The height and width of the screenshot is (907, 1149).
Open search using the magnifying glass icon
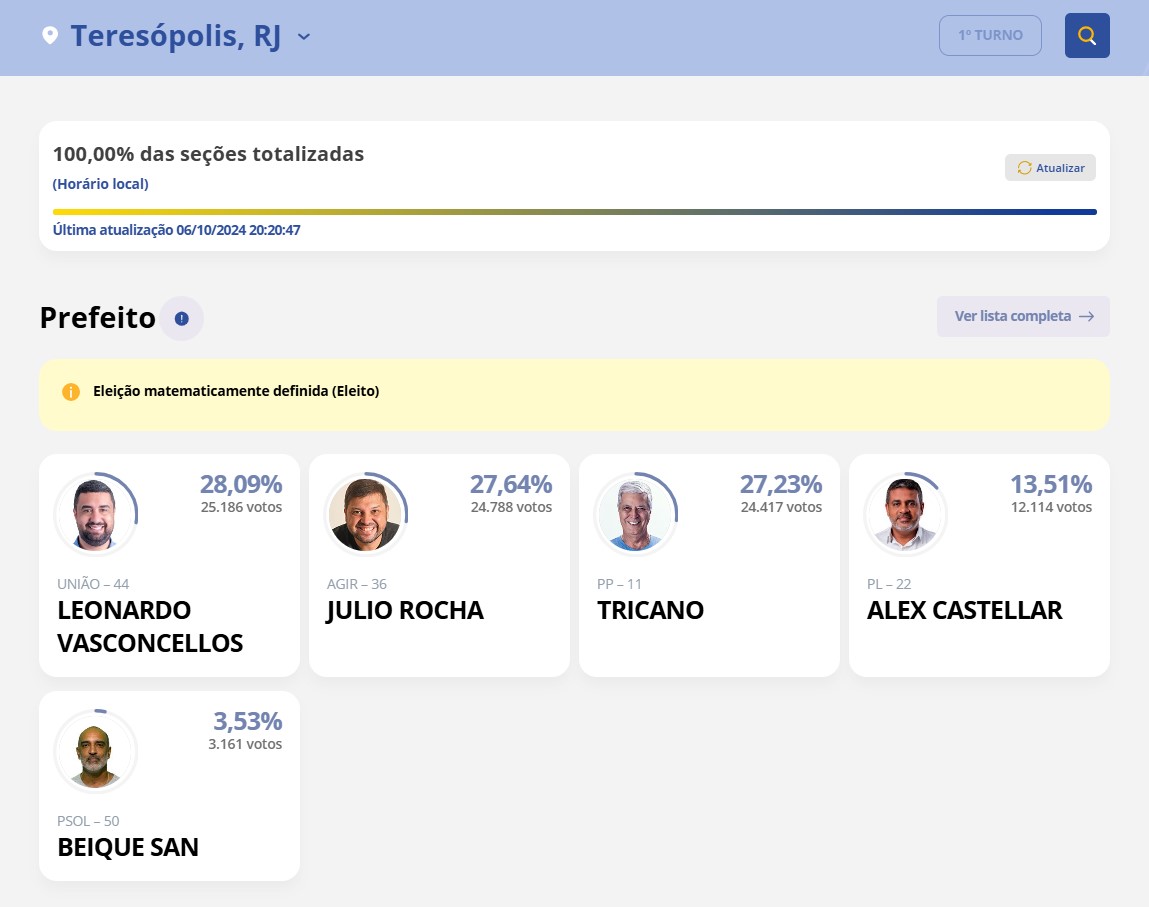click(x=1087, y=35)
